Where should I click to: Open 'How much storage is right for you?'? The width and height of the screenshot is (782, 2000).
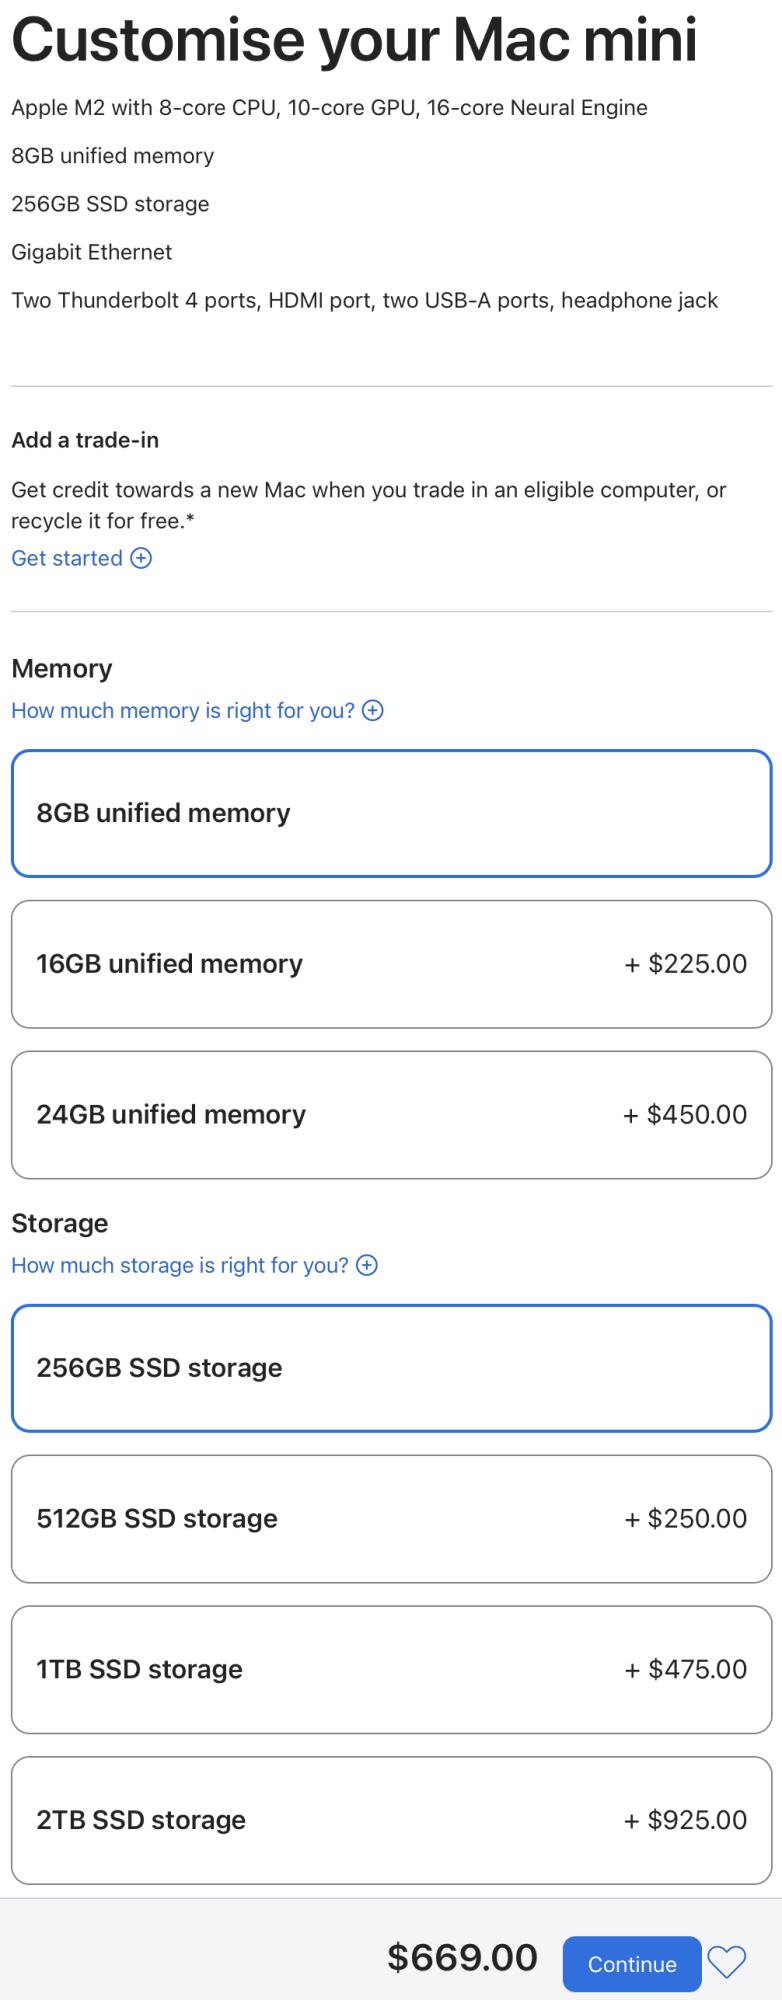180,1265
